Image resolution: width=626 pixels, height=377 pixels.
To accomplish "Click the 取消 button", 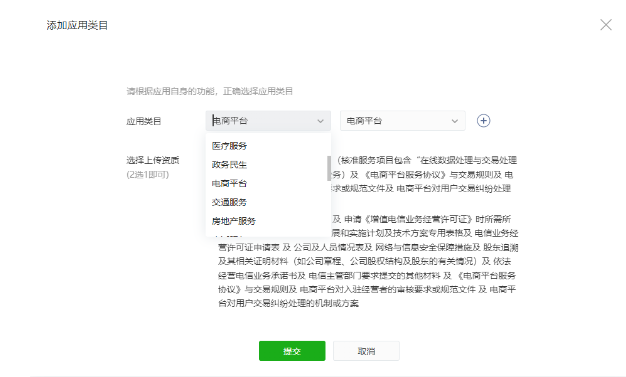I will coord(366,351).
